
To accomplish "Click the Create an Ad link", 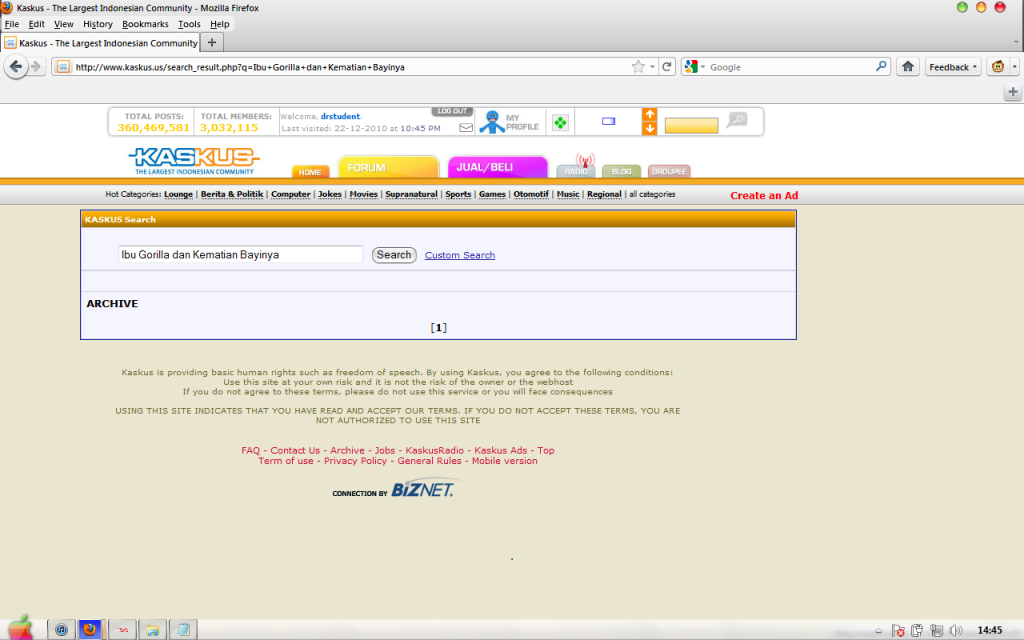I will 764,195.
